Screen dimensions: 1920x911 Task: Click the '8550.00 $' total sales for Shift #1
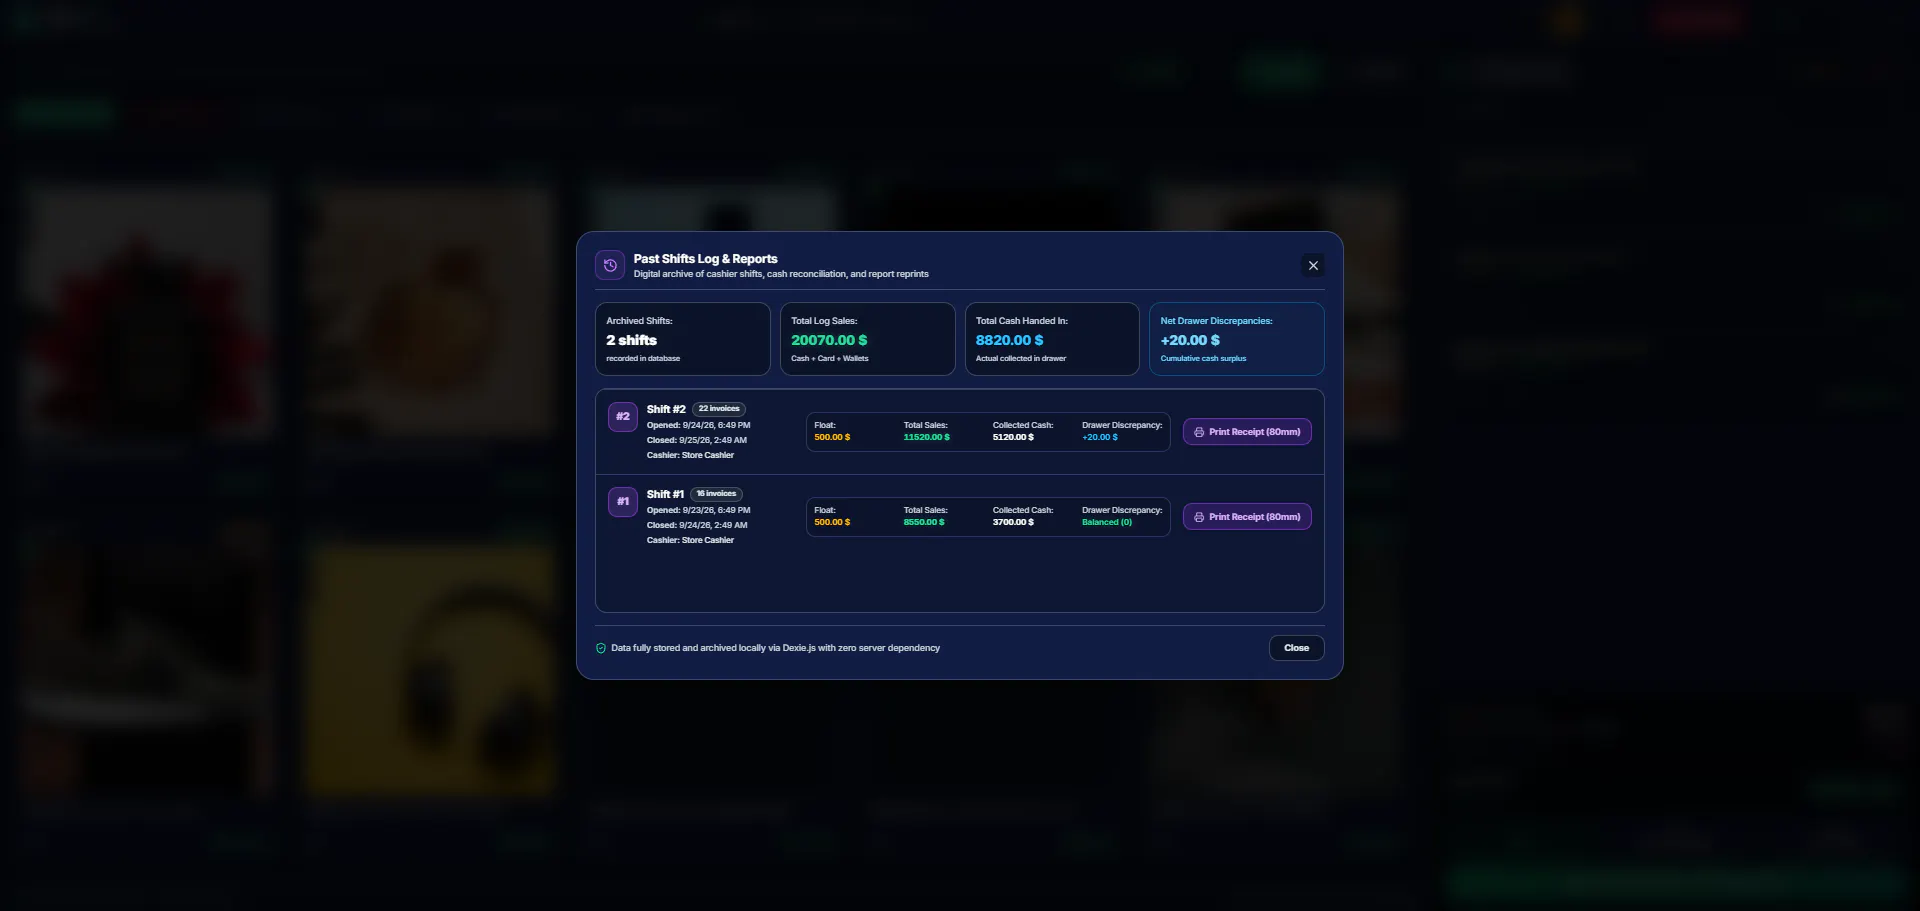(x=924, y=522)
